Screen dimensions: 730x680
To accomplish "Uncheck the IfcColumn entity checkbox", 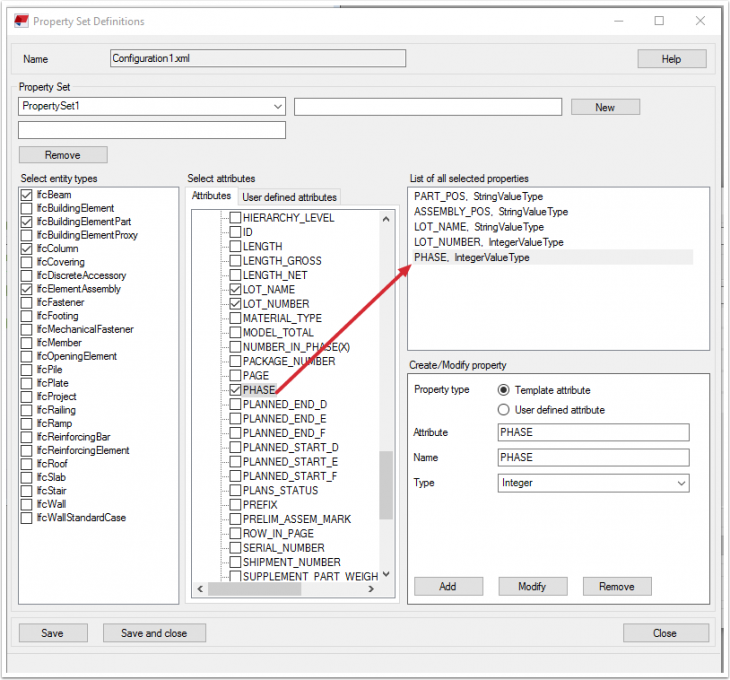I will click(27, 248).
